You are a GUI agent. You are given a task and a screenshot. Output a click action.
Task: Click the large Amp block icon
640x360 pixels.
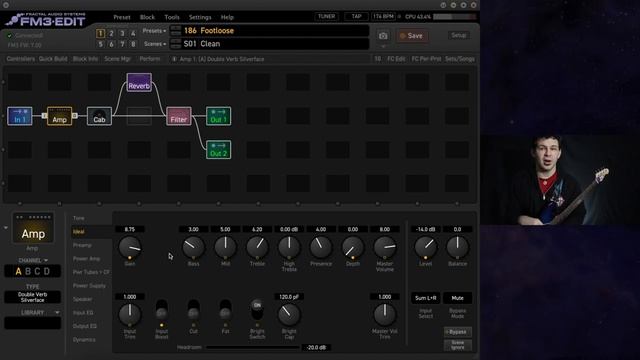(33, 229)
